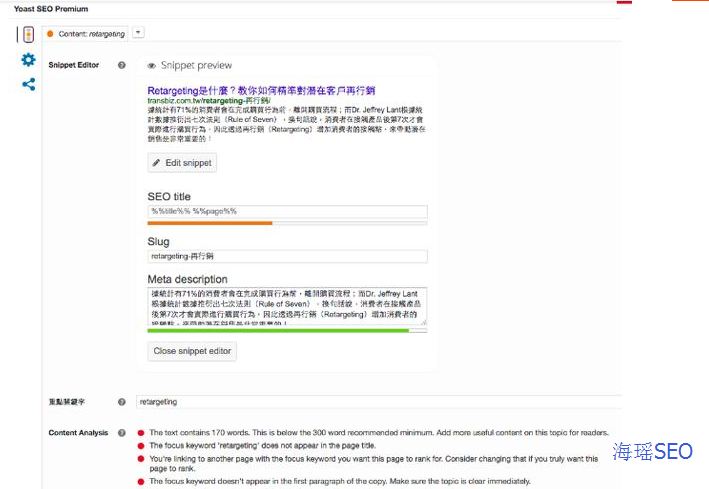Open the social share tab

(x=28, y=84)
